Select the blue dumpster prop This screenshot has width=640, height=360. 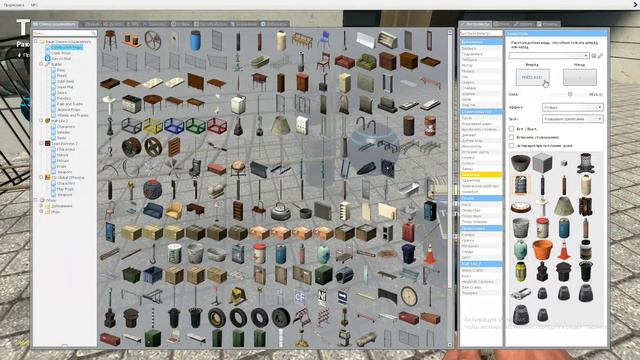click(x=153, y=275)
